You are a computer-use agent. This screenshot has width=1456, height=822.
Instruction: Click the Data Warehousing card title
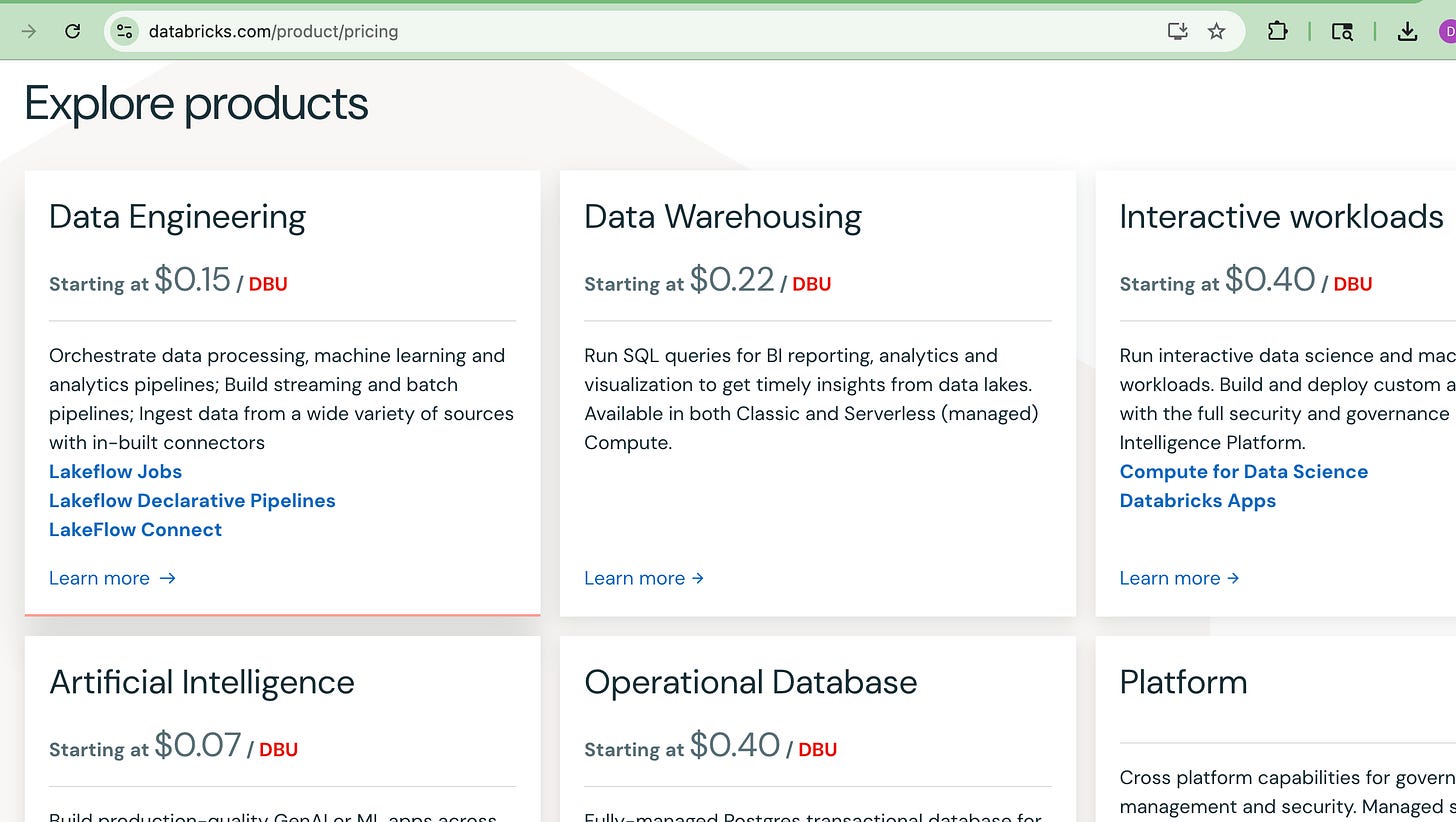[722, 217]
